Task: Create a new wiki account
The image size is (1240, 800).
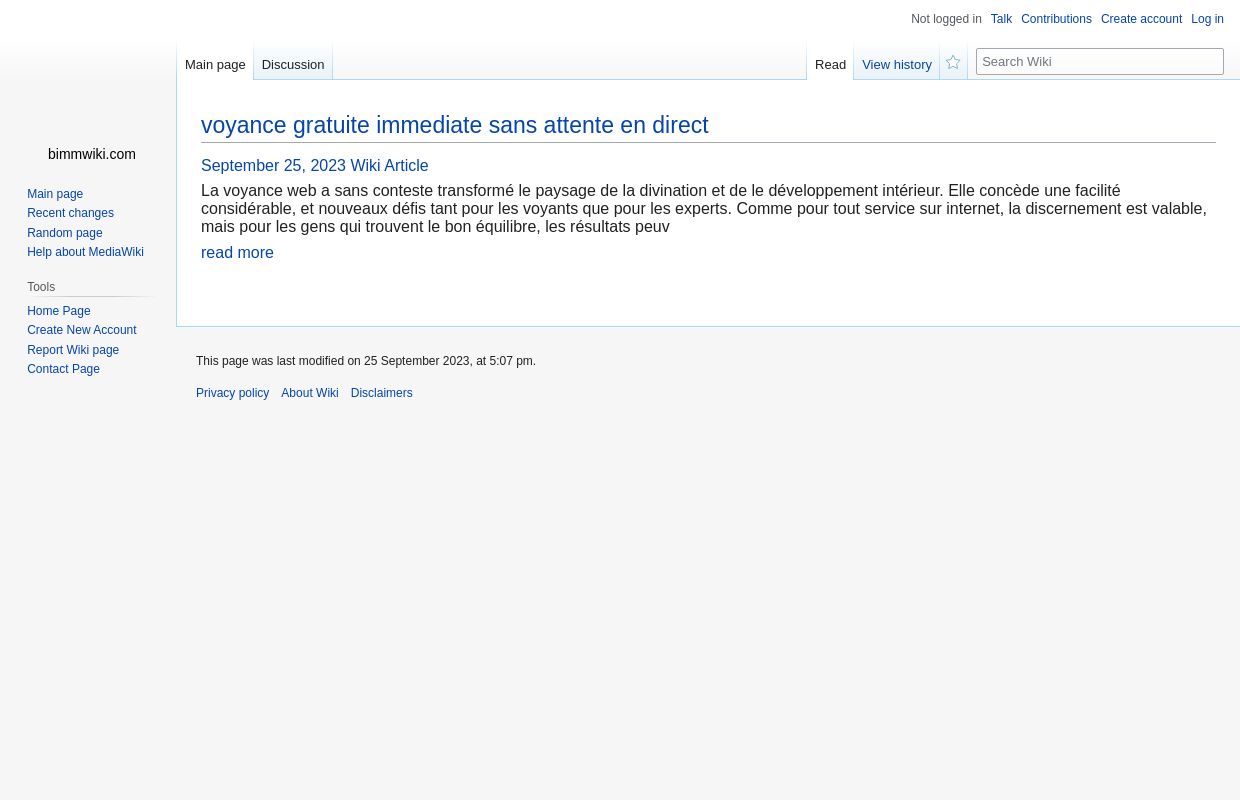Action: pyautogui.click(x=1141, y=19)
